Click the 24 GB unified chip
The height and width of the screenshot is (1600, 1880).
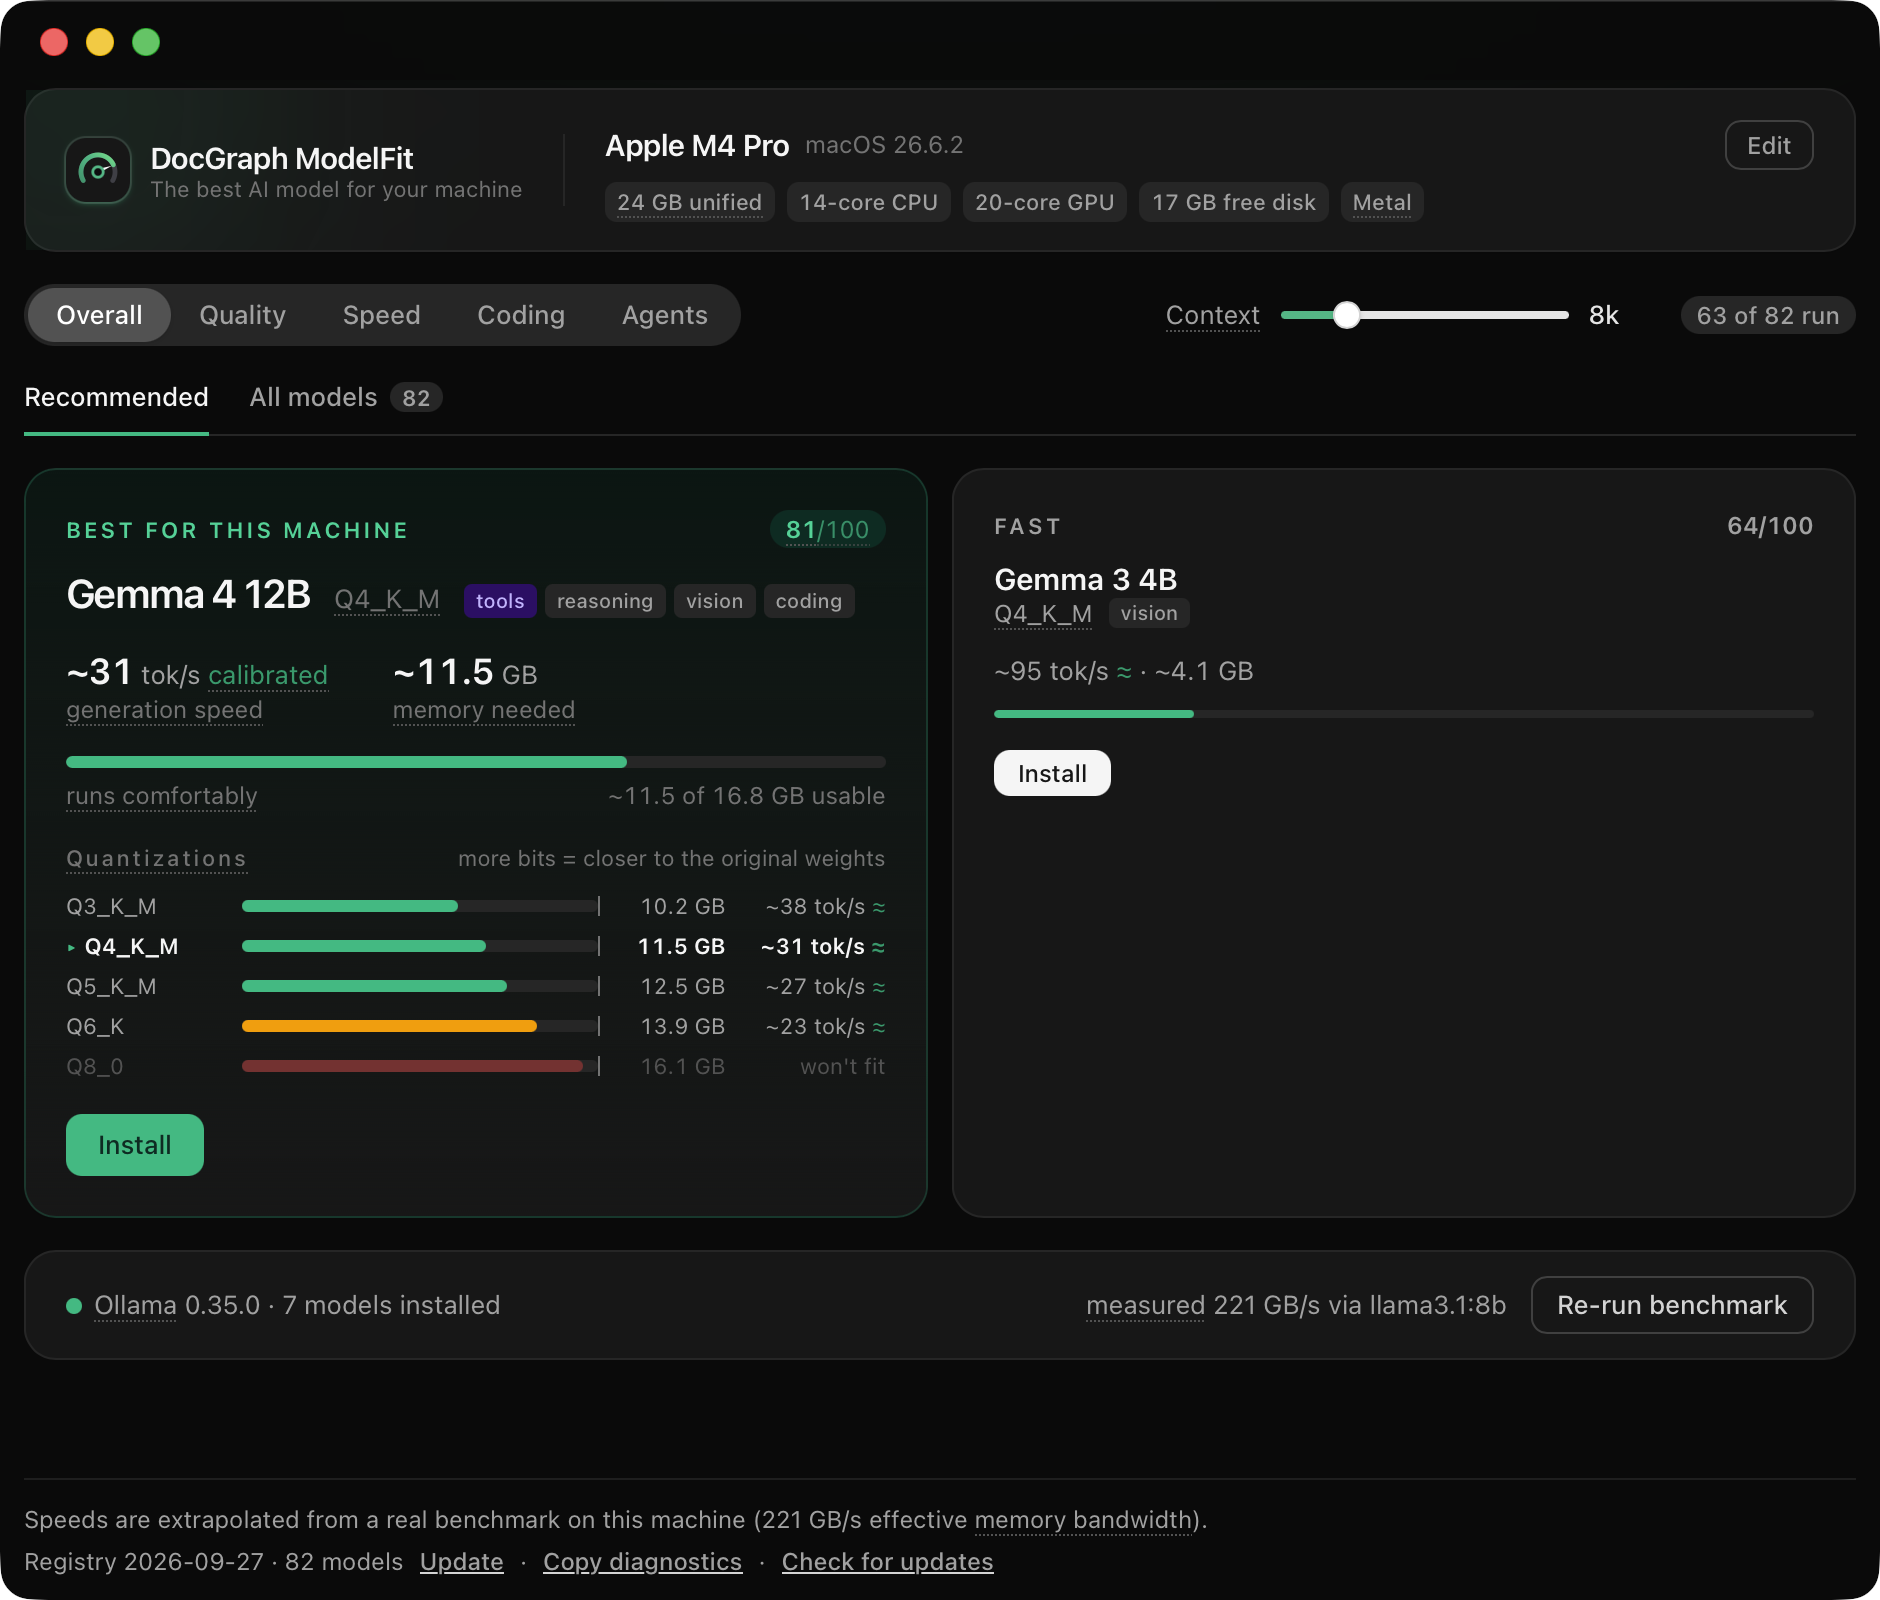[x=690, y=202]
